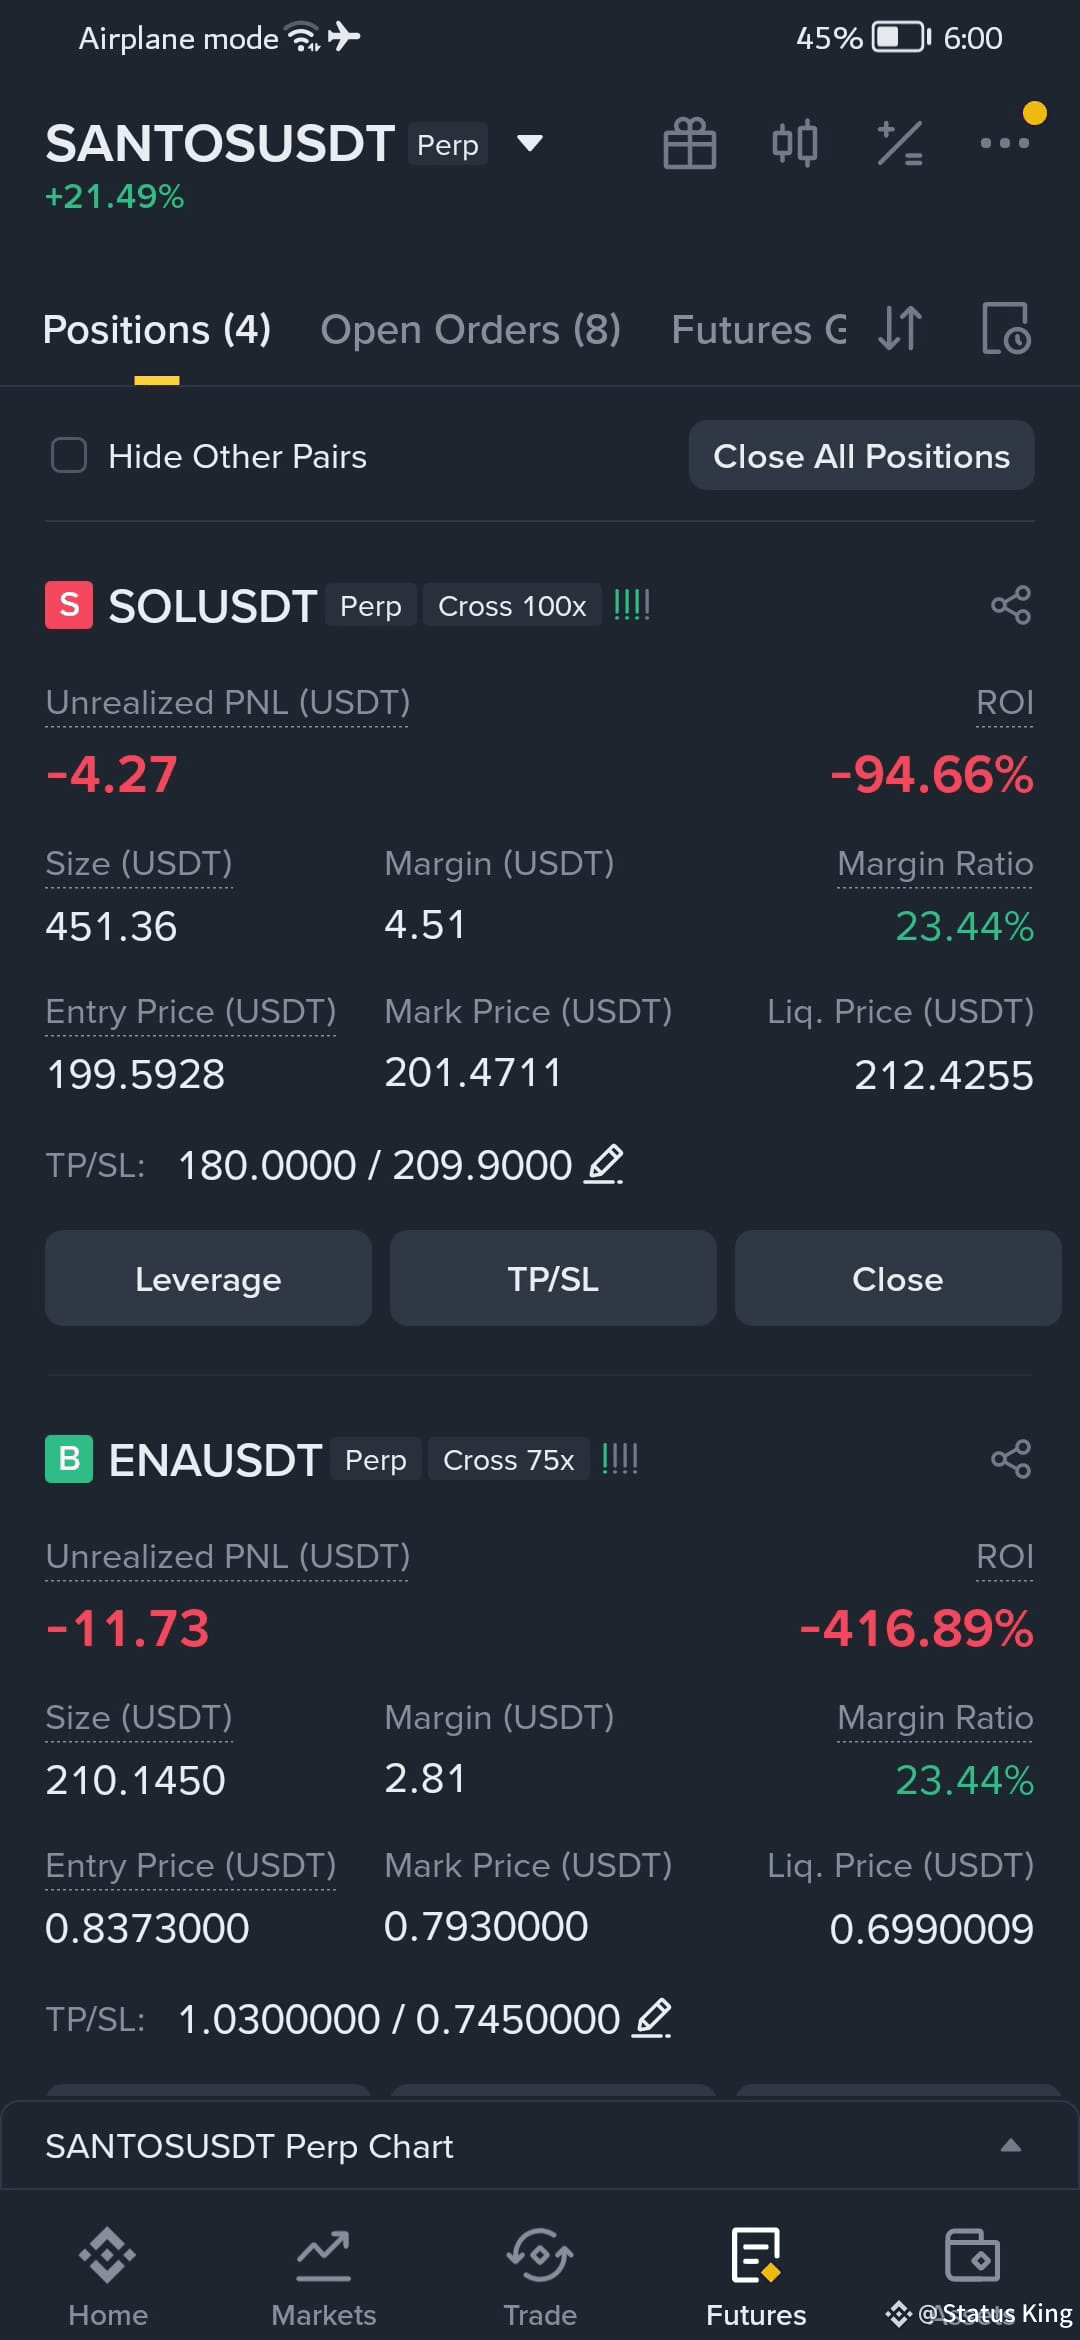Open the gift rewards icon
Viewport: 1080px width, 2340px height.
[x=690, y=143]
